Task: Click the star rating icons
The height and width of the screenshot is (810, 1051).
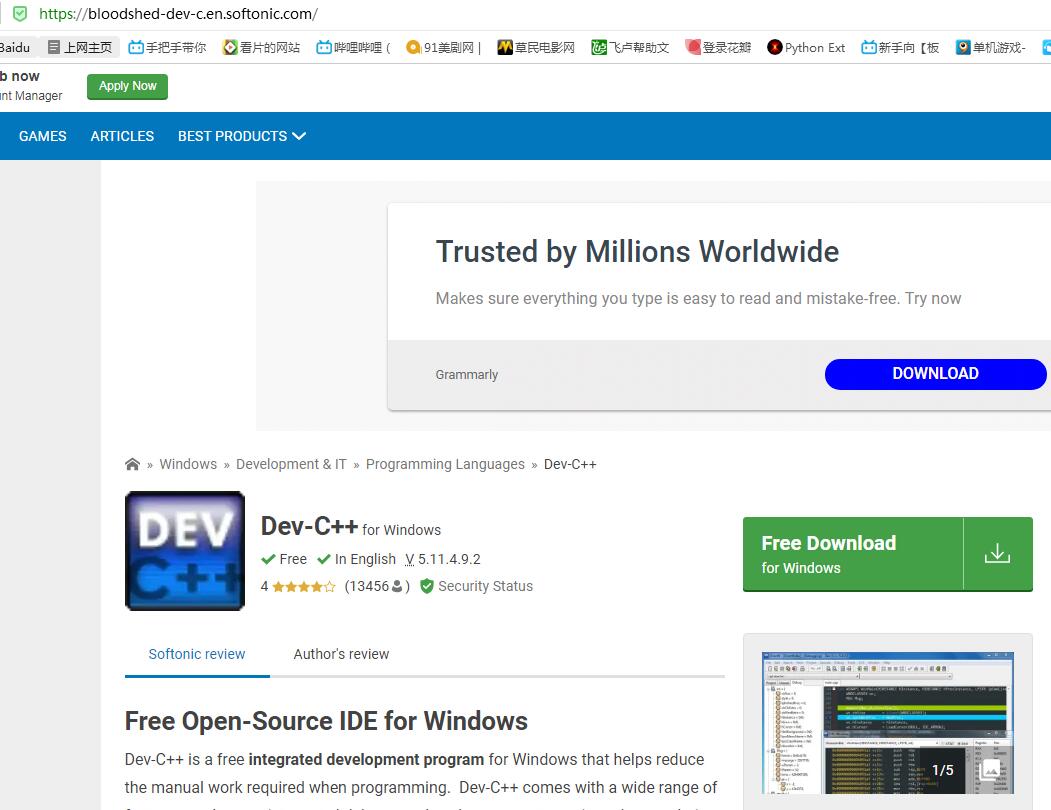Action: point(304,587)
